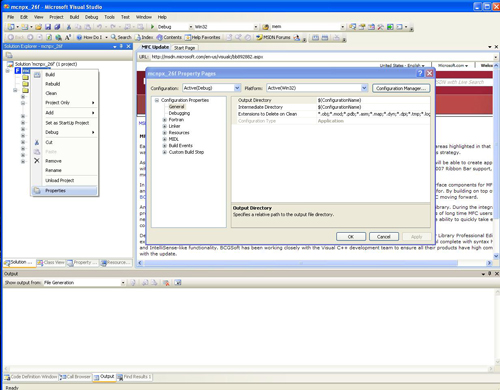This screenshot has height=390, width=500.
Task: Open the Platform dropdown Active(Win32)
Action: click(317, 88)
